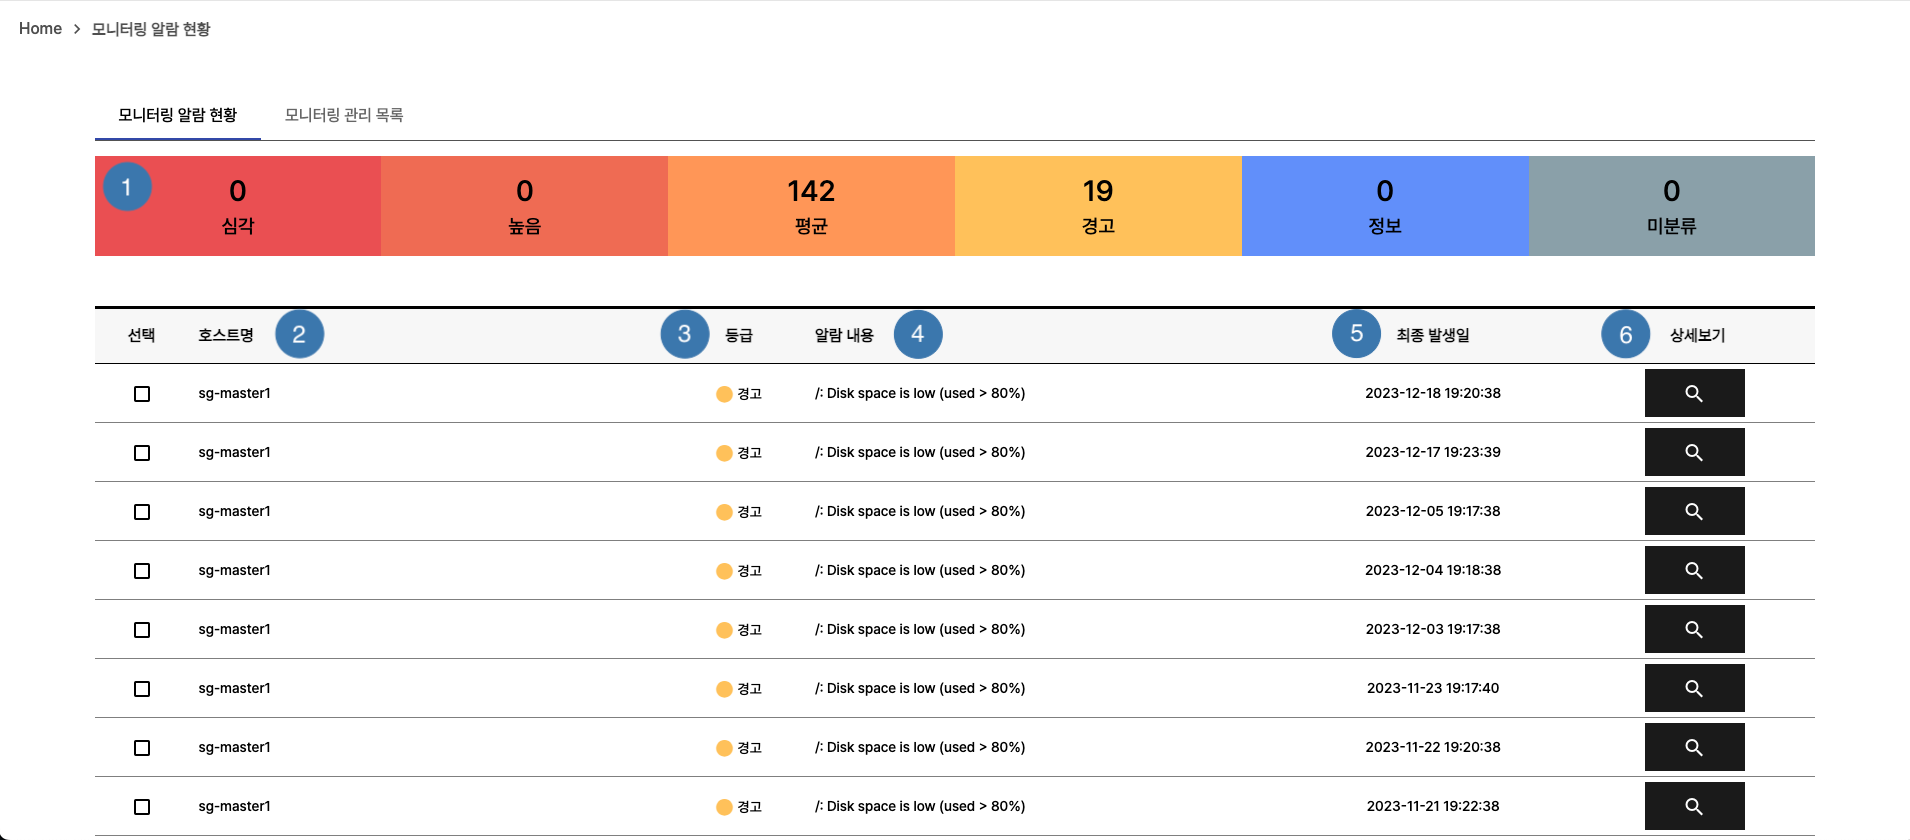This screenshot has width=1910, height=840.
Task: Show details for the 2023-11-23 19:17:40 alarm
Action: coord(1694,688)
